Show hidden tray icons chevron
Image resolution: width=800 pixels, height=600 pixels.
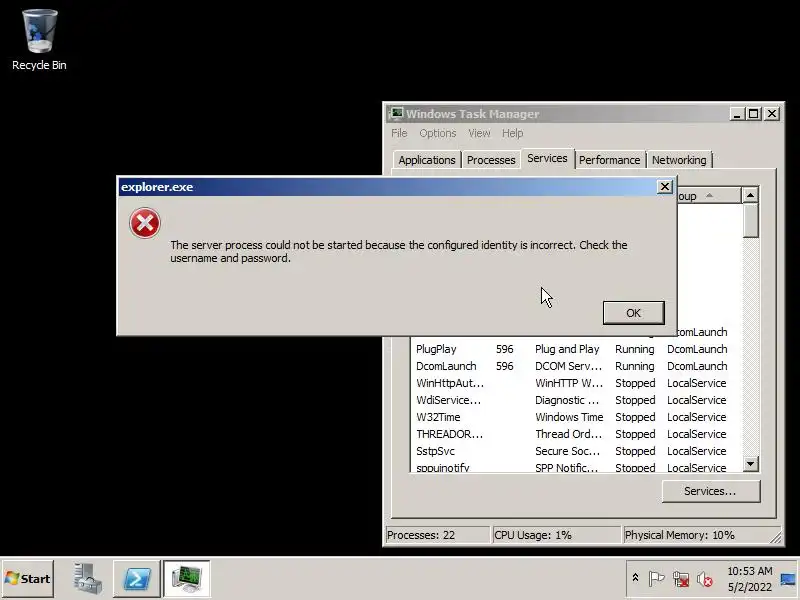coord(635,578)
